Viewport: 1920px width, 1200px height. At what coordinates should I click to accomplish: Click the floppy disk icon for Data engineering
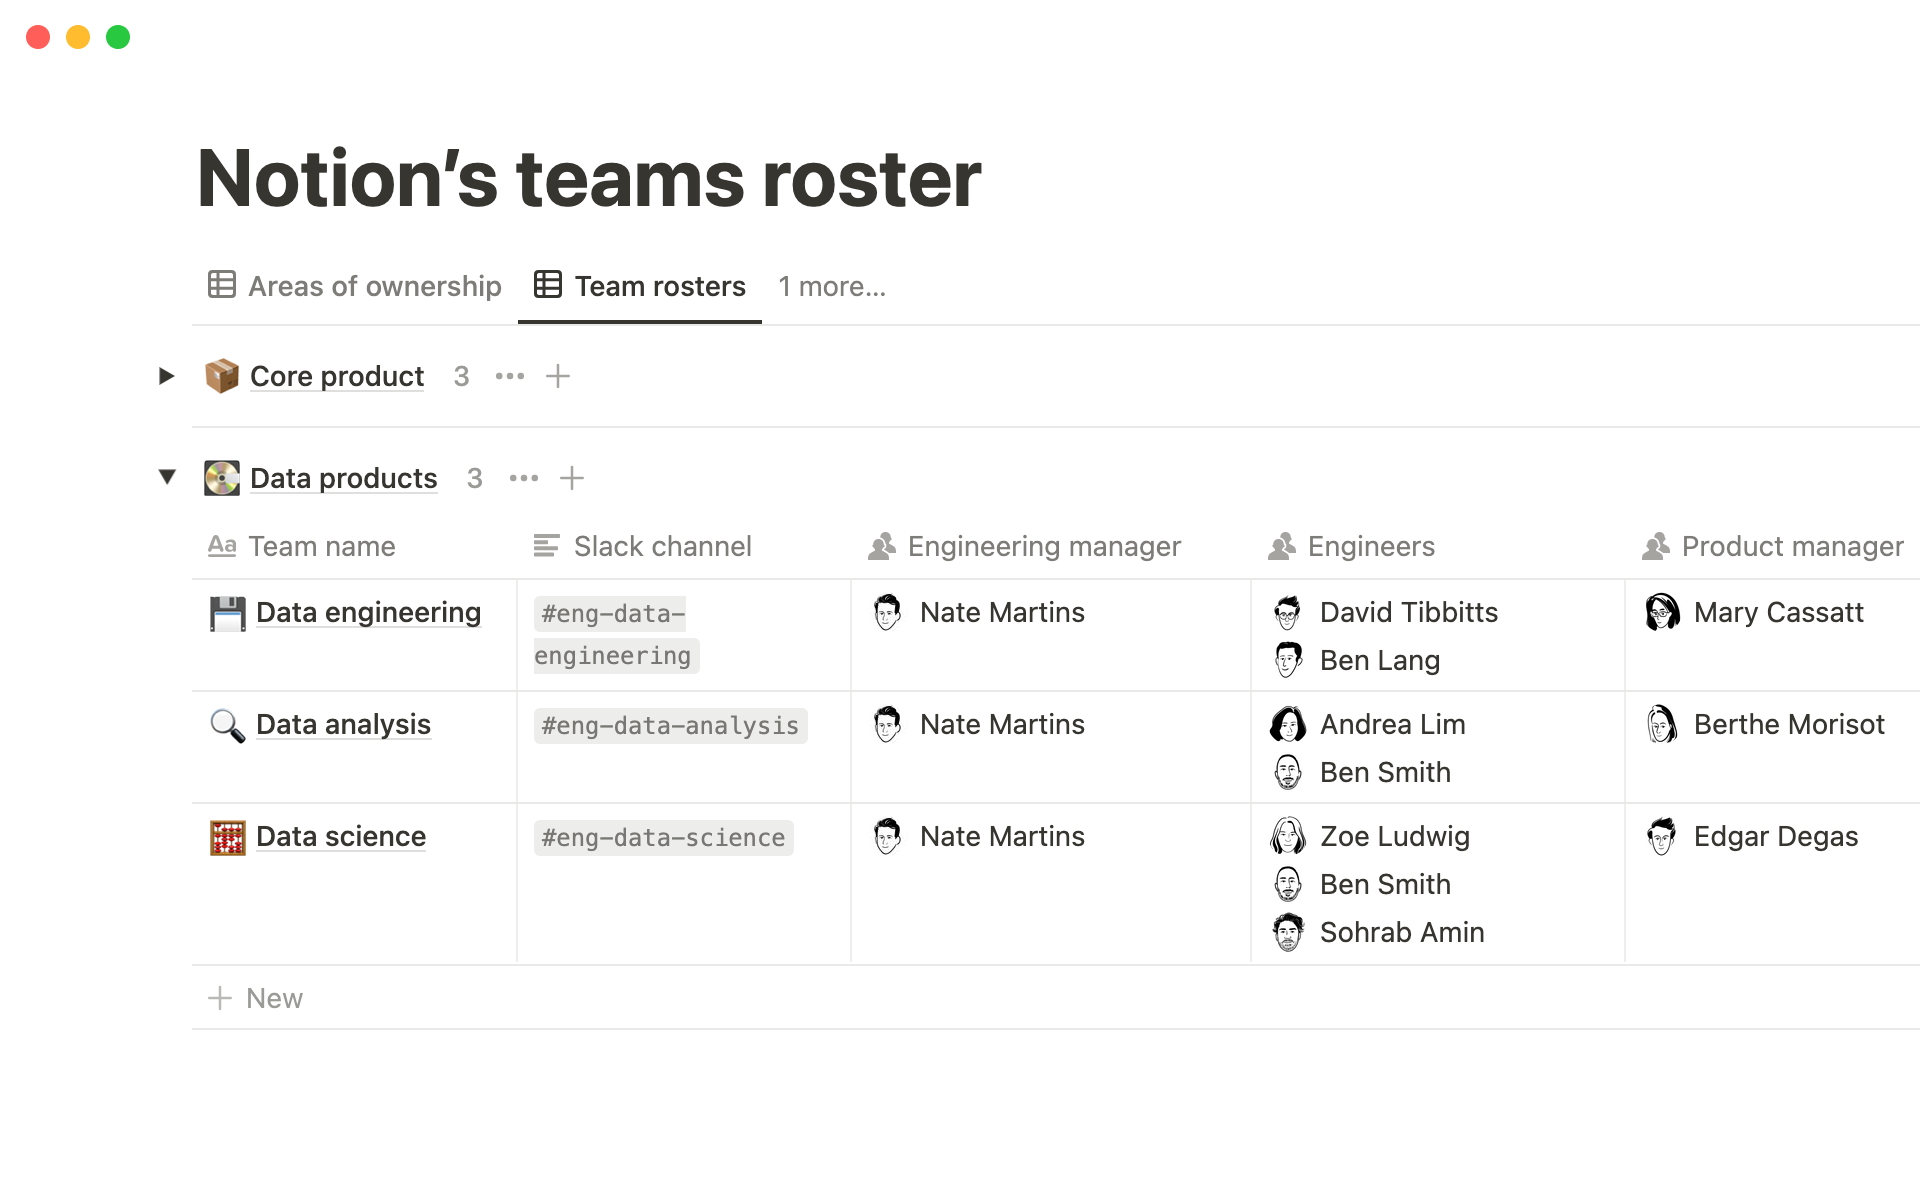pos(227,613)
